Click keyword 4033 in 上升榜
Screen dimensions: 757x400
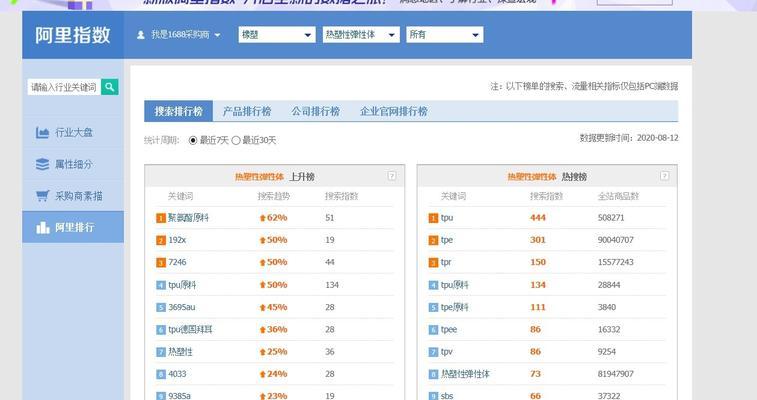click(x=177, y=374)
